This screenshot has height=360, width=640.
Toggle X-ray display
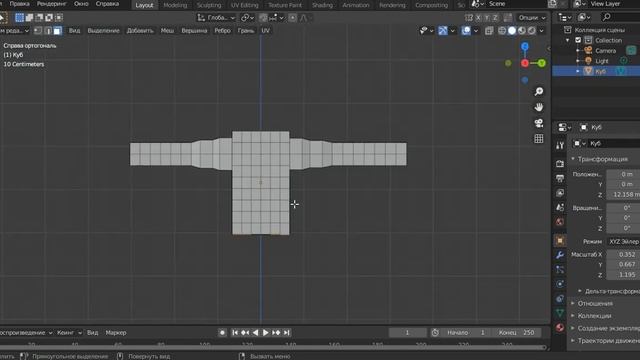tap(489, 31)
